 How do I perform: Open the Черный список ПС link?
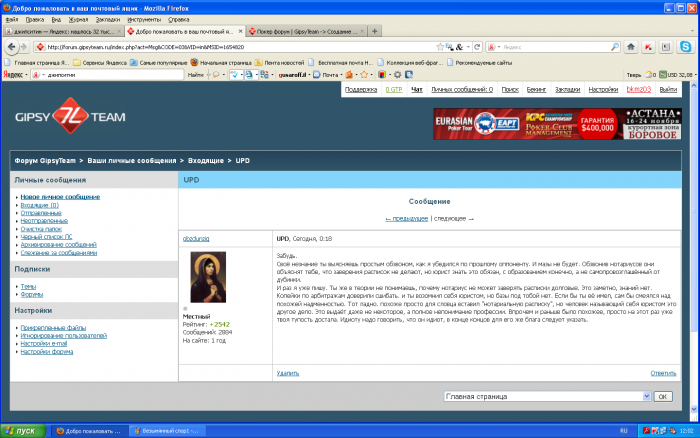[46, 237]
